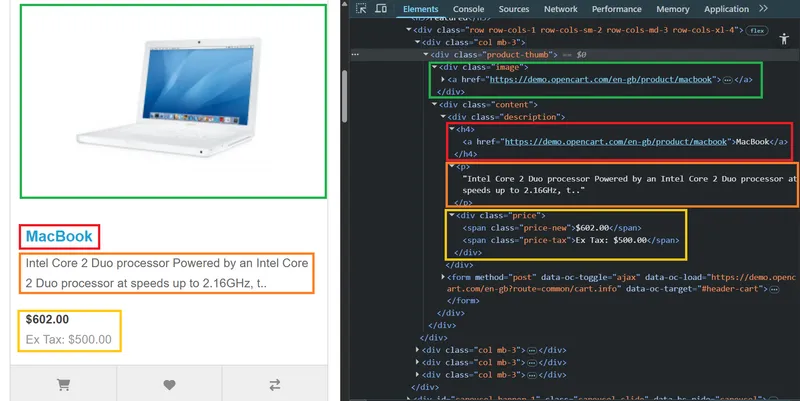This screenshot has width=800, height=401.
Task: Select the paragraph text node Intel Core 2 Duo
Action: tap(629, 185)
